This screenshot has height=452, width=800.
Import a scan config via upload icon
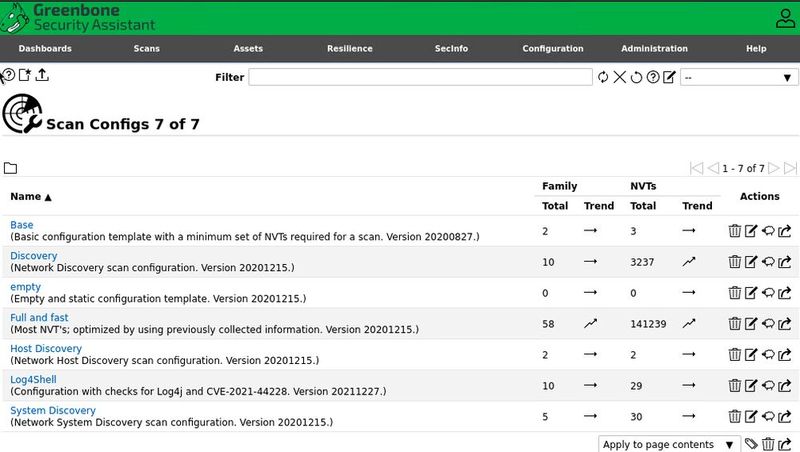tap(42, 75)
